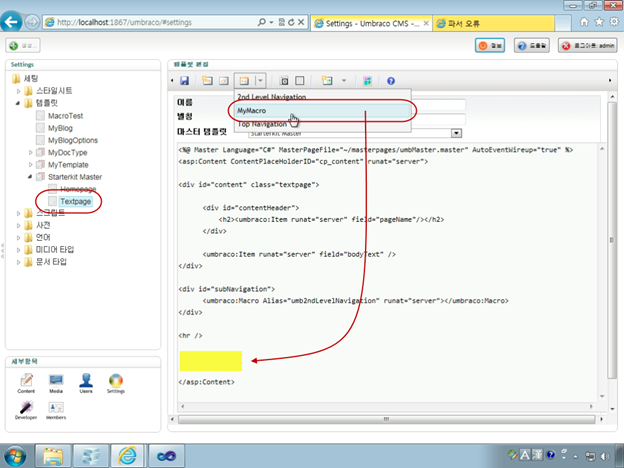624x468 pixels.
Task: Open the insert macro dropdown arrow
Action: 260,81
